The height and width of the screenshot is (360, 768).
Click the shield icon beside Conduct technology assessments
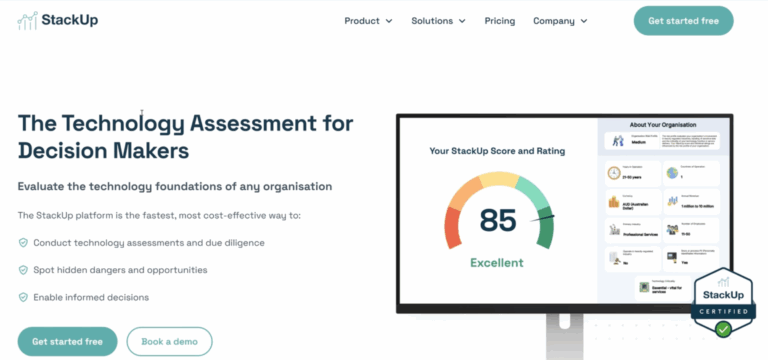tap(23, 242)
